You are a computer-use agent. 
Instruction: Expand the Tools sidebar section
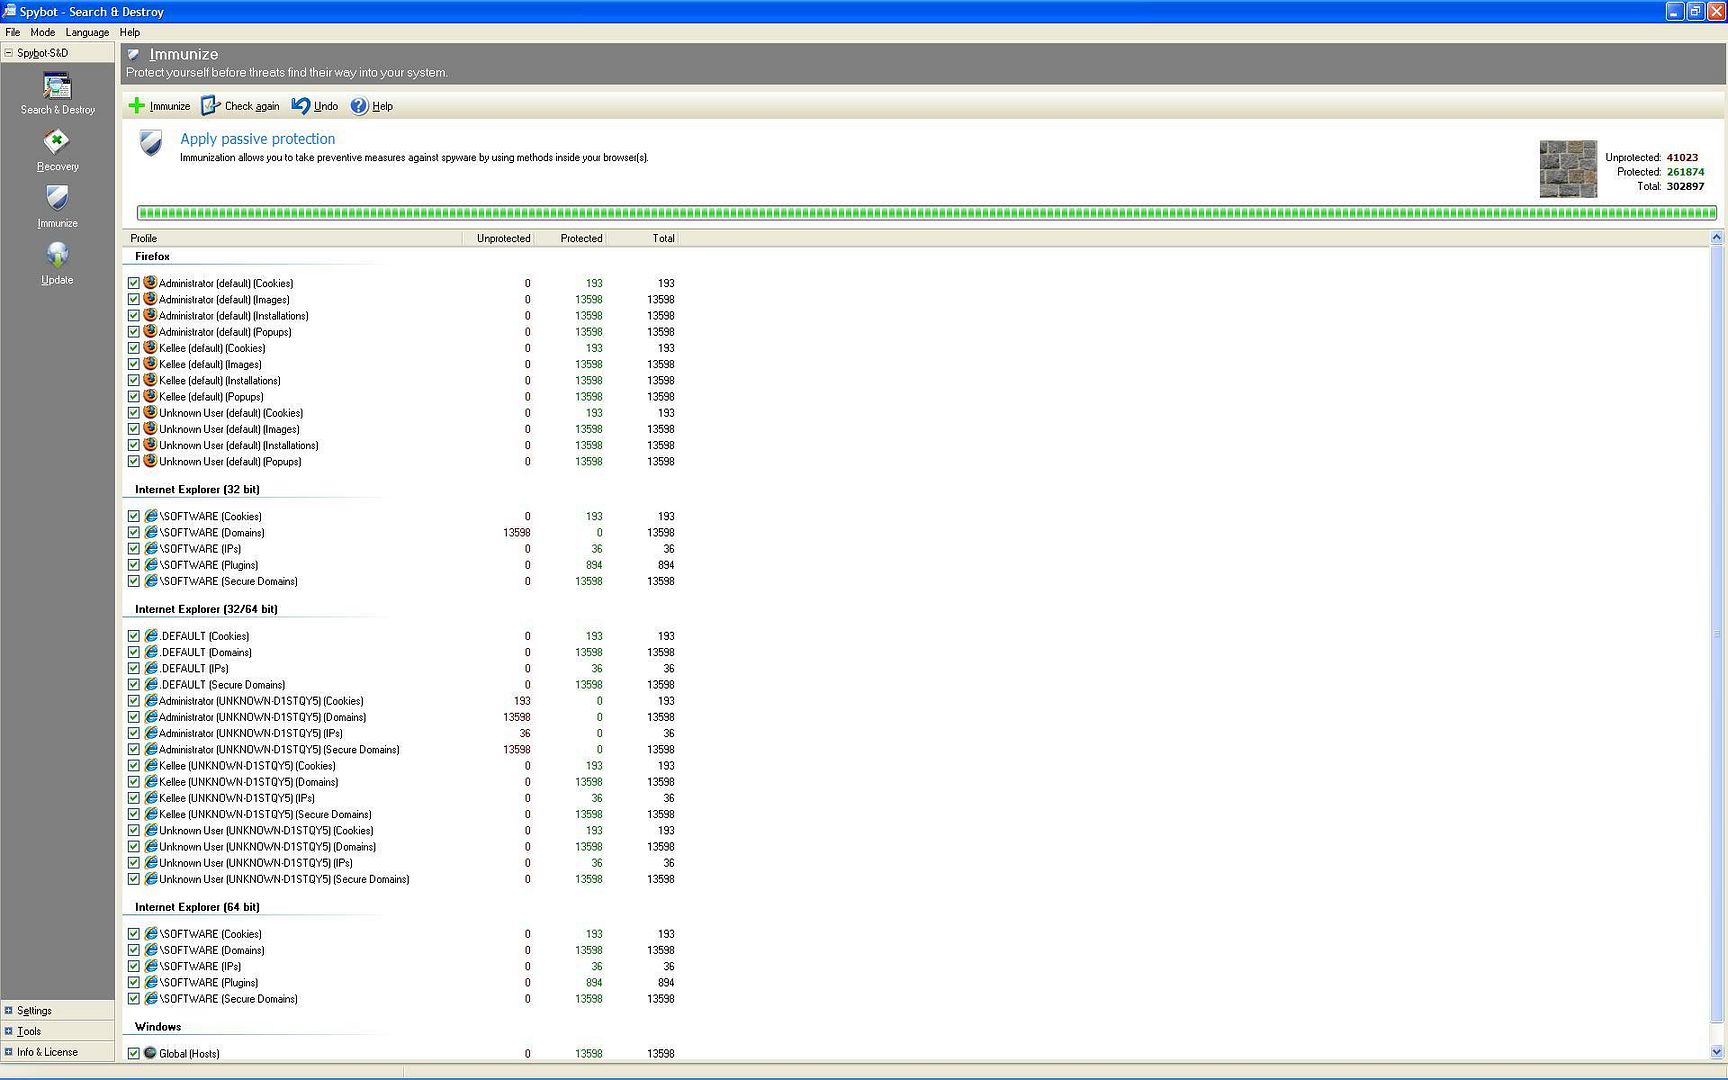pyautogui.click(x=9, y=1031)
